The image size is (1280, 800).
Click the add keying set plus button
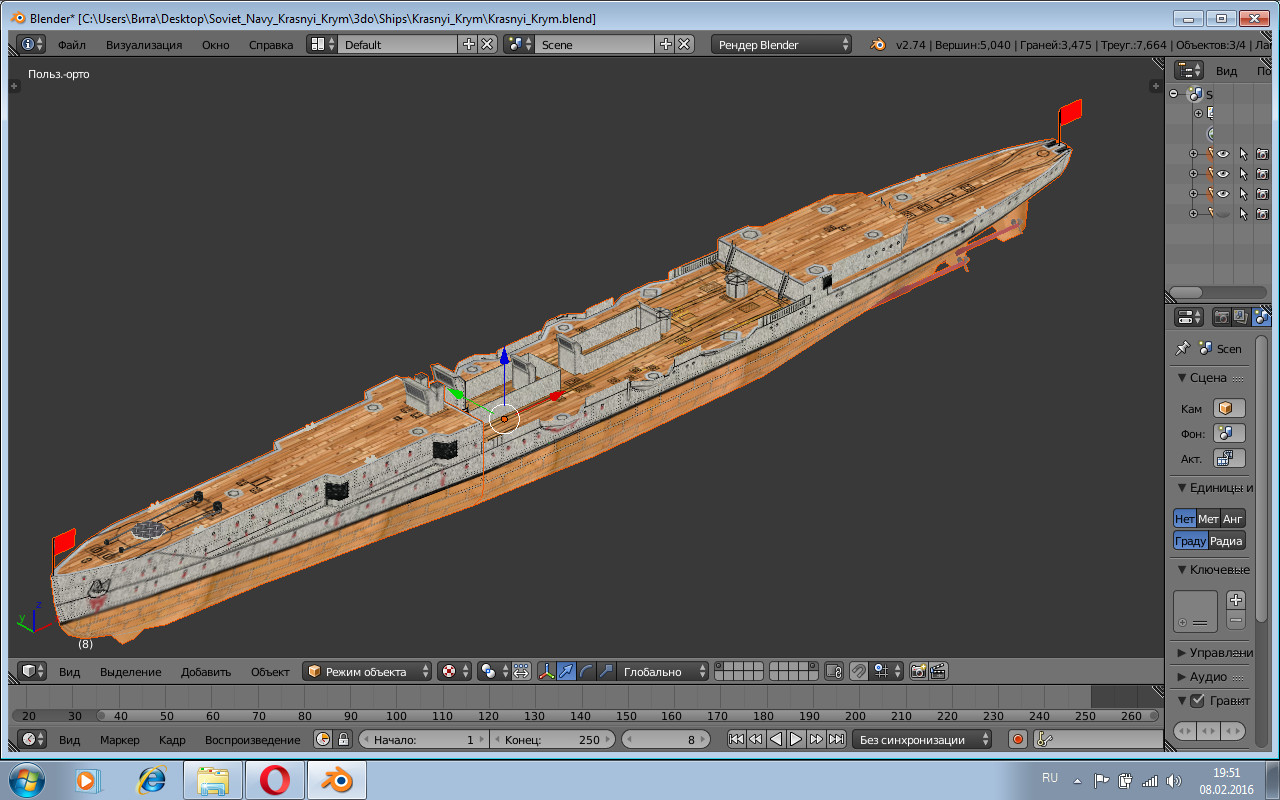pyautogui.click(x=1236, y=600)
